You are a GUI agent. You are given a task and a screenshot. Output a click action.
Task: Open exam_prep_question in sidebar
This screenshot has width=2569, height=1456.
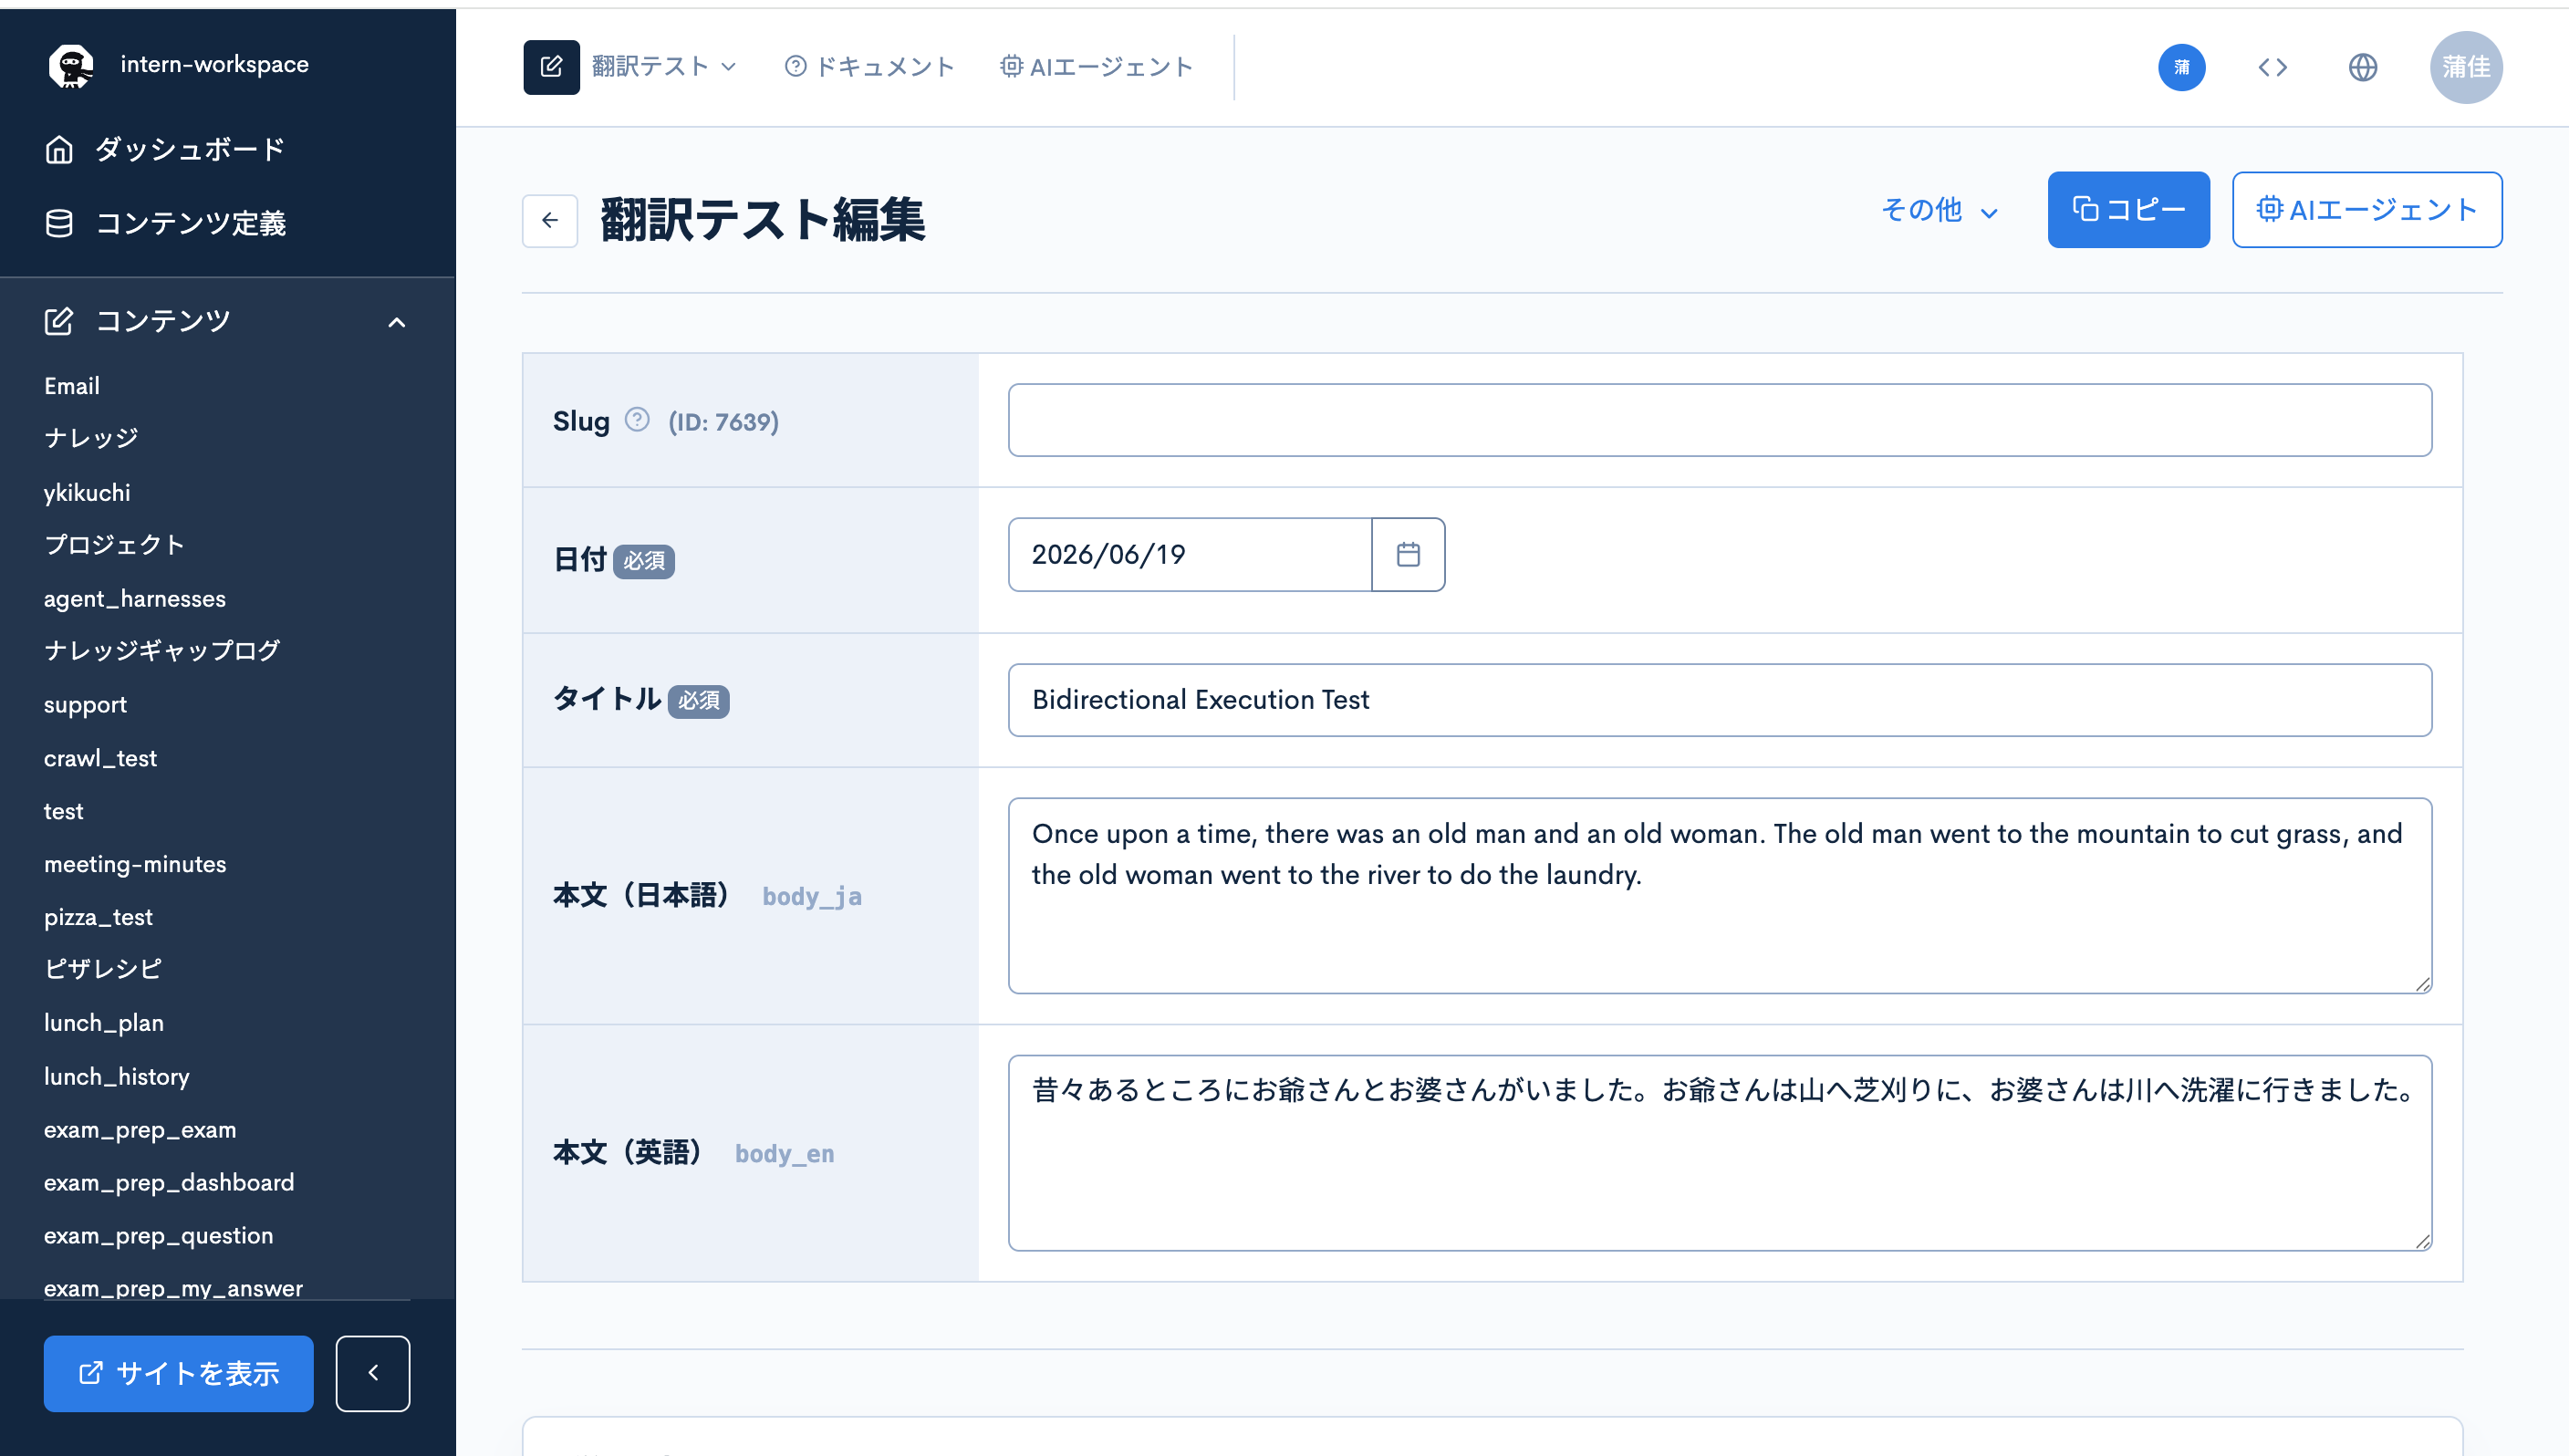(158, 1235)
